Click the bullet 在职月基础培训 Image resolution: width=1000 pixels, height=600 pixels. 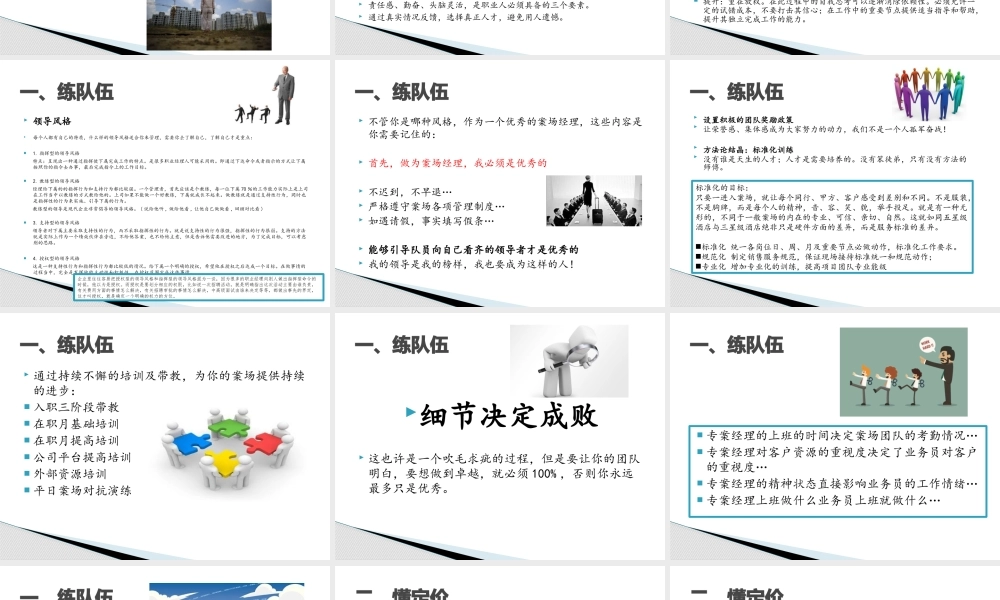pos(76,423)
